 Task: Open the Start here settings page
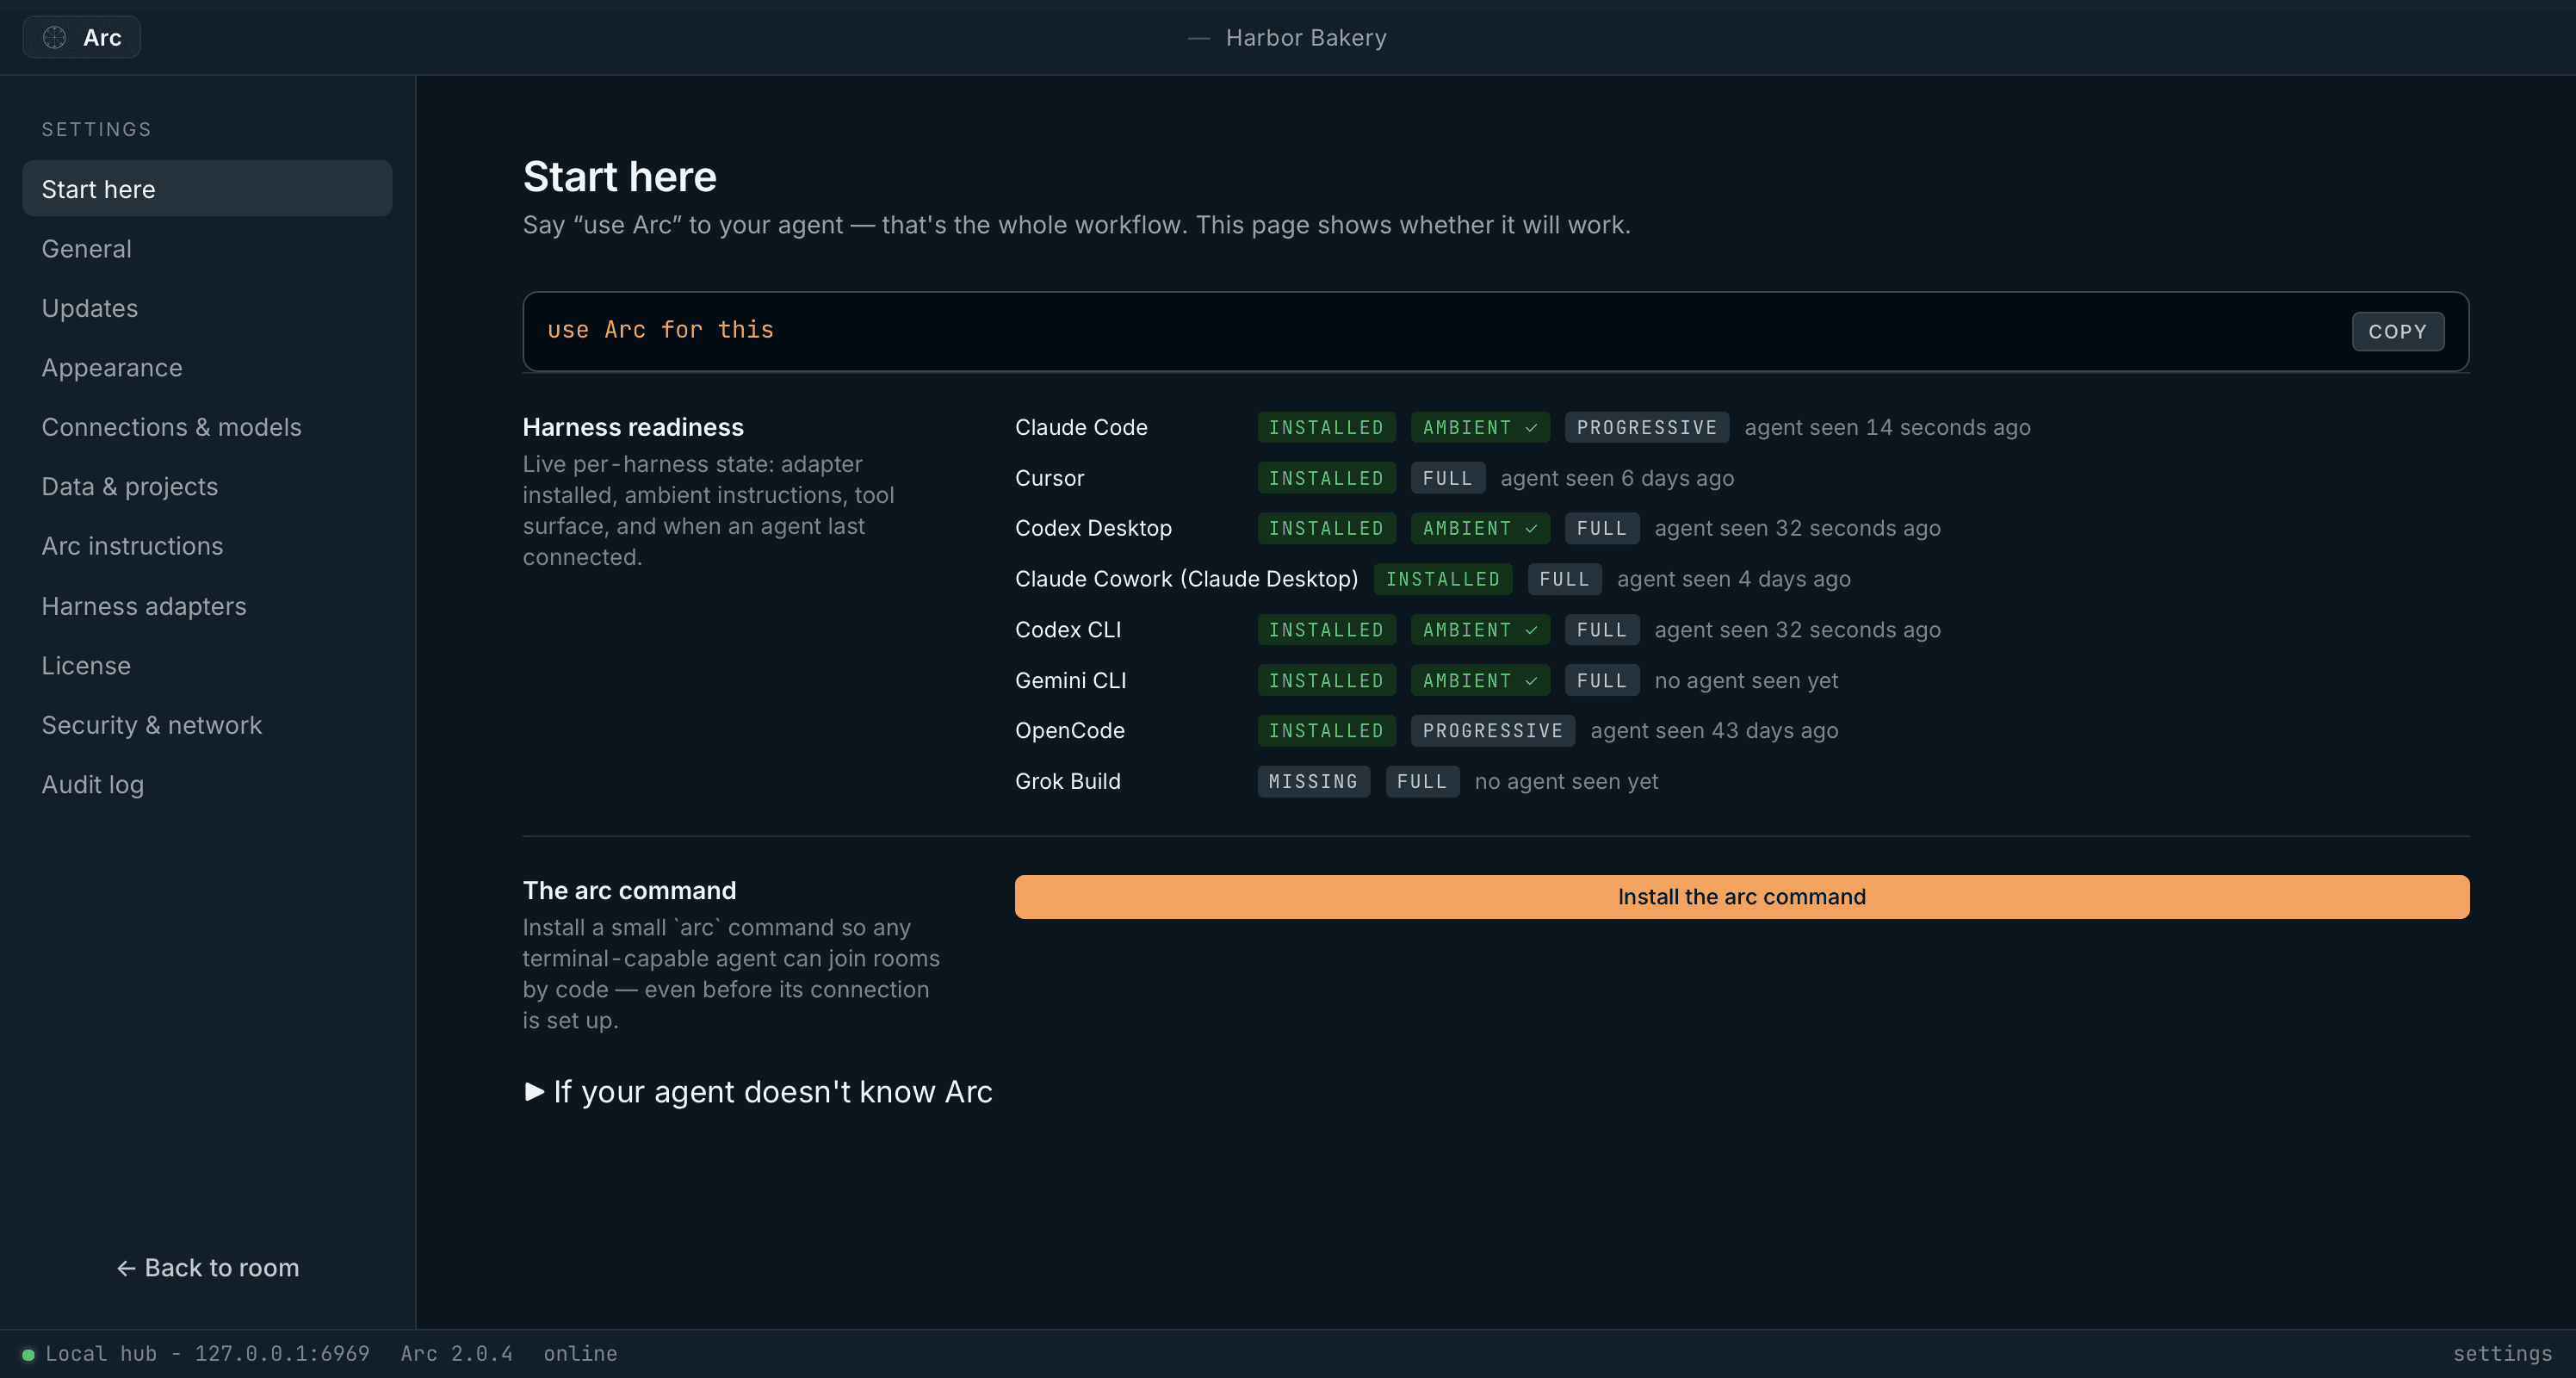coord(207,189)
